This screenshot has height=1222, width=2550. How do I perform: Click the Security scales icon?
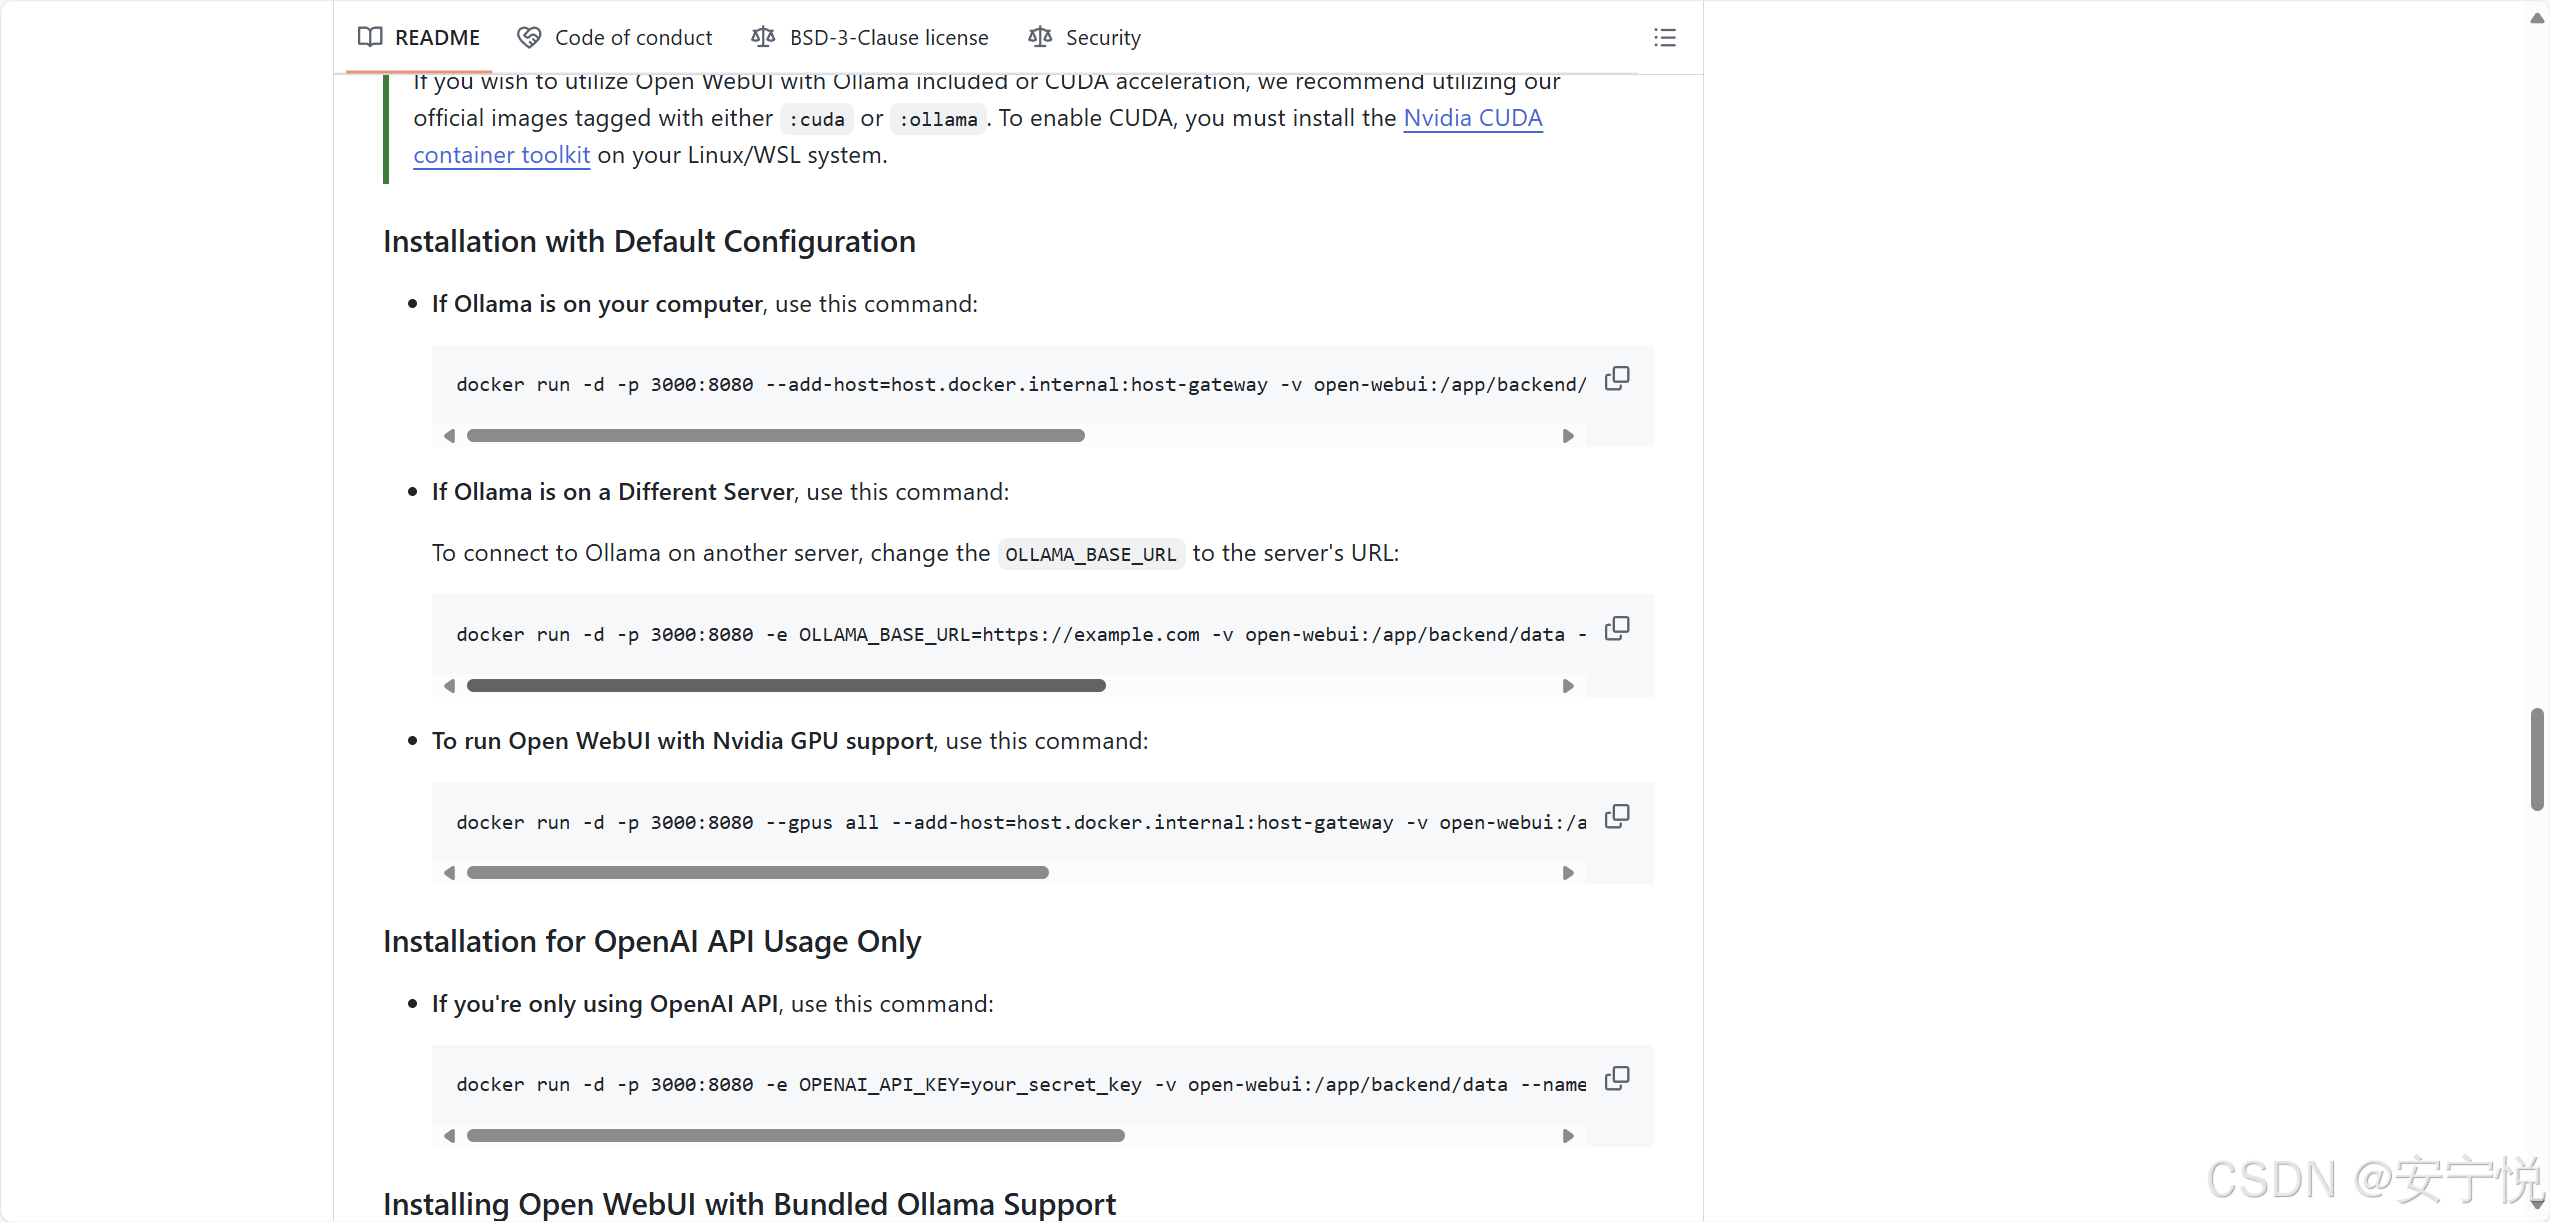point(1040,37)
